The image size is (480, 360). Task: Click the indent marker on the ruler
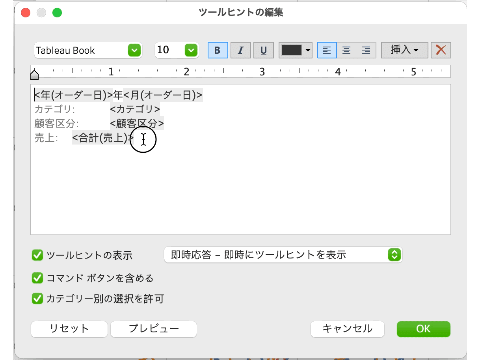[35, 74]
